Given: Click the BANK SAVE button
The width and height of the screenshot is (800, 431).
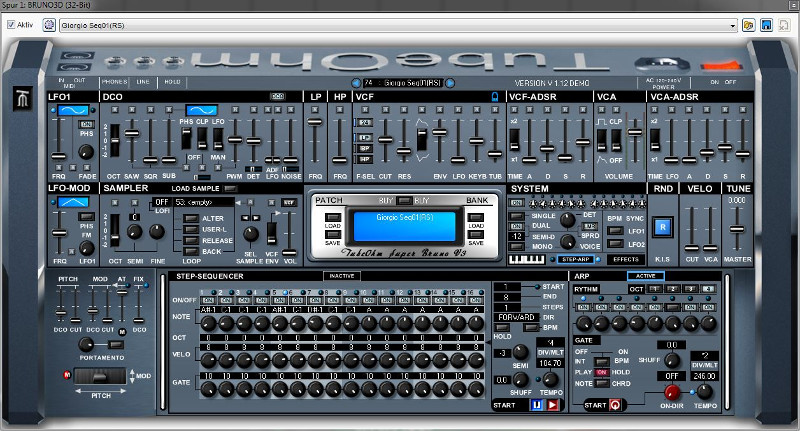Looking at the screenshot, I should 476,234.
